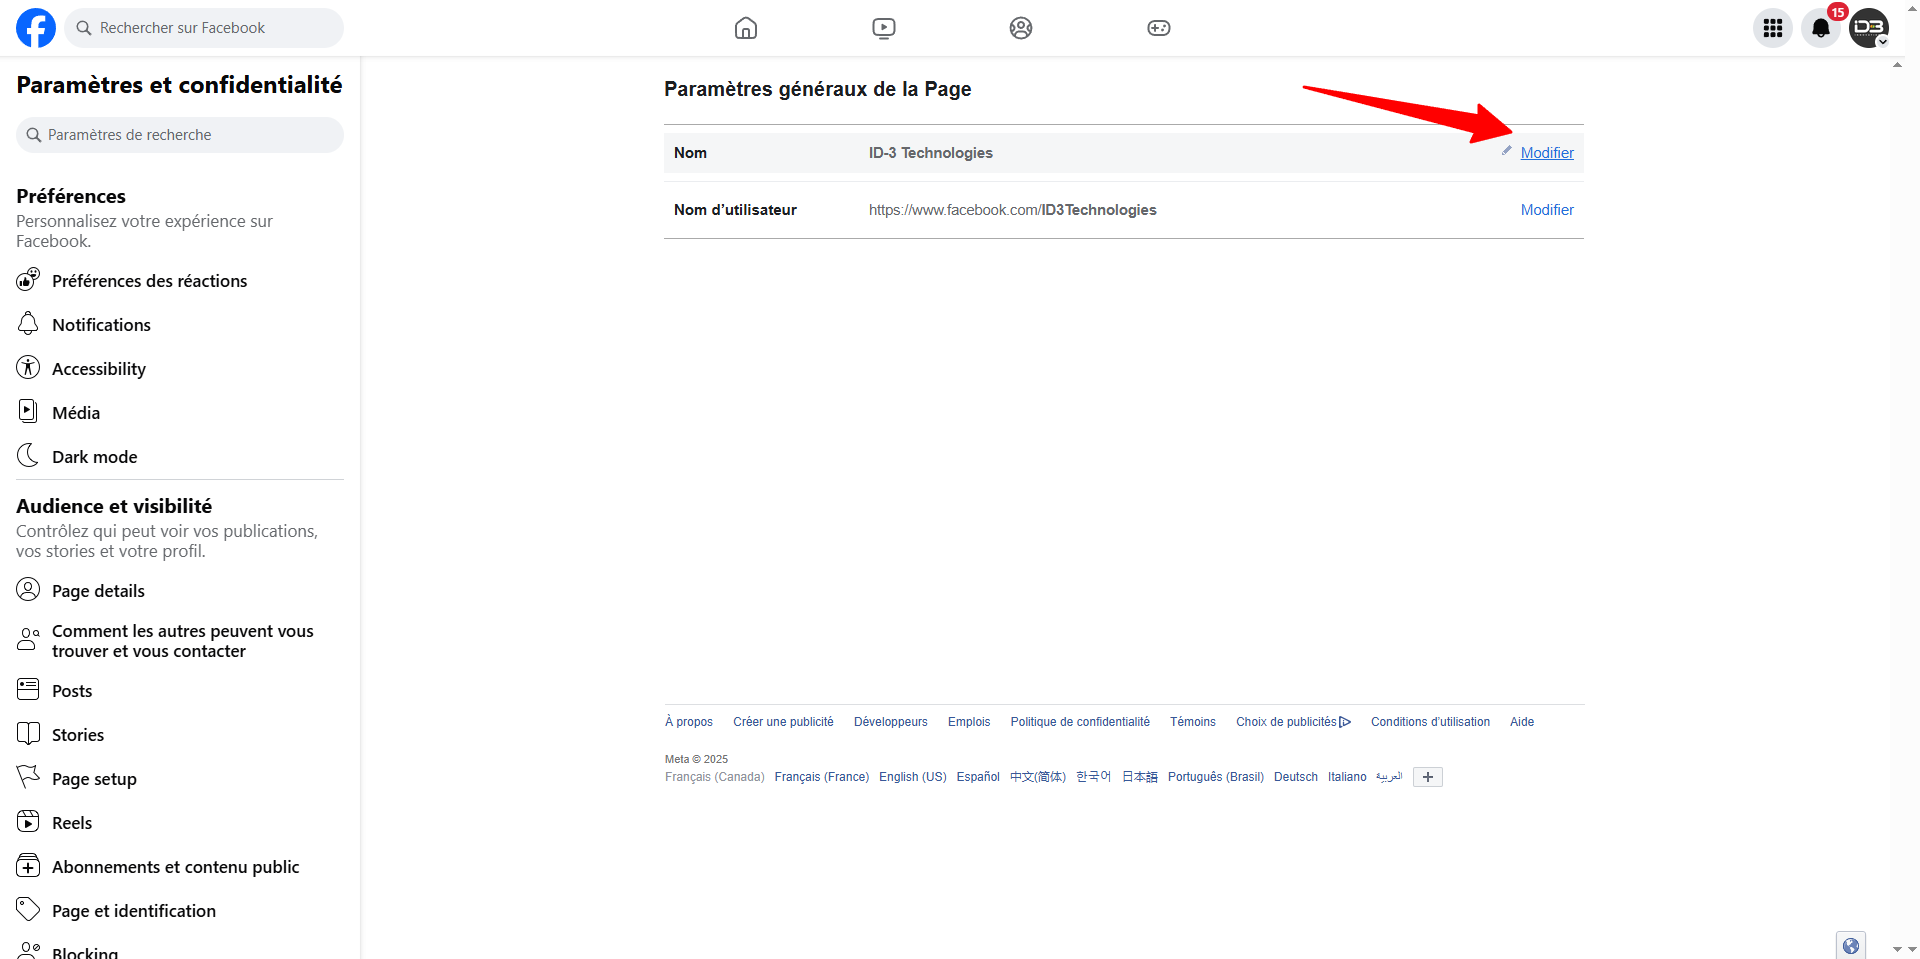
Task: Open the account profile avatar menu
Action: (x=1869, y=28)
